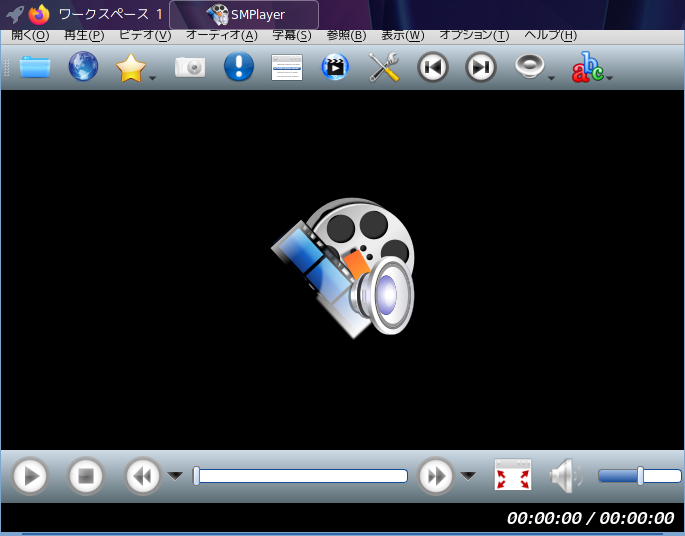
Task: Open the 字幕(S) menu
Action: tap(292, 35)
